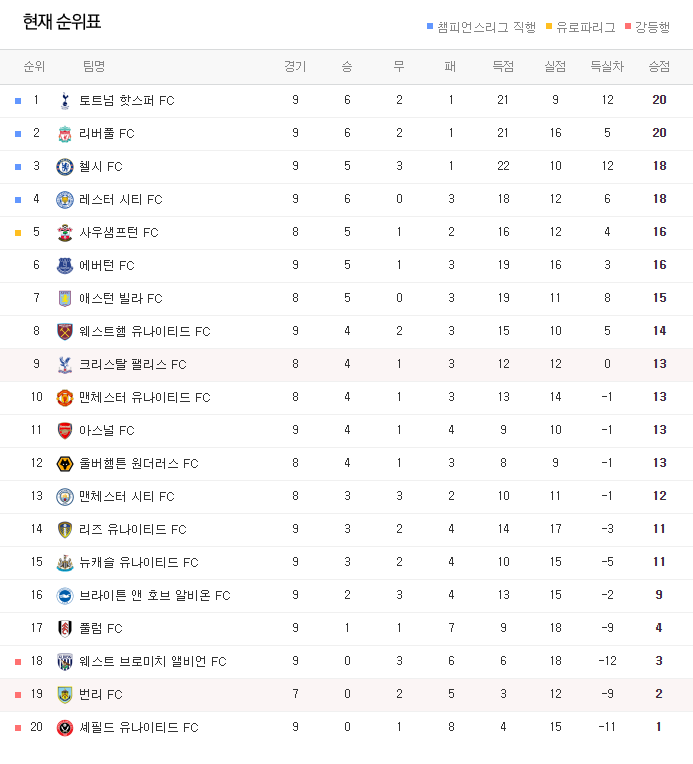Click the Crystal Palace crest icon
This screenshot has width=693, height=764.
(x=65, y=364)
